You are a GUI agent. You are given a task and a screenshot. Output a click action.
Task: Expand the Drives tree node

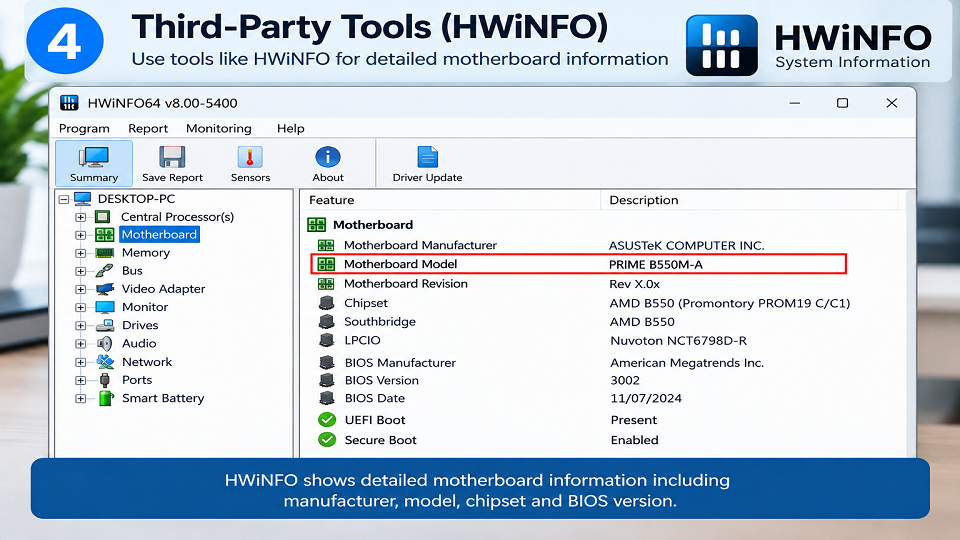(x=80, y=326)
